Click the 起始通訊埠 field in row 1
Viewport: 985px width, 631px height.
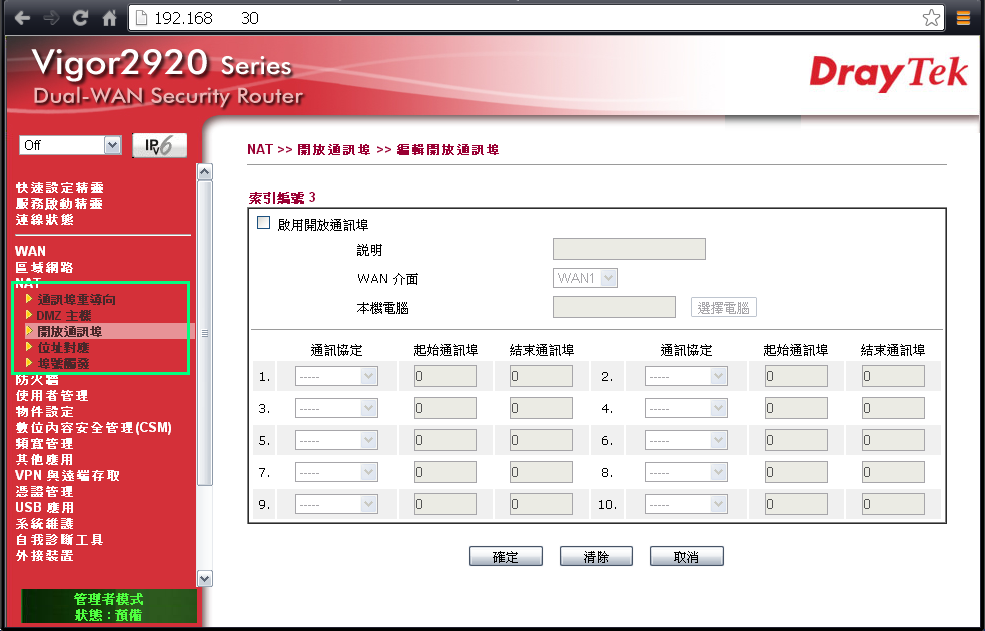click(x=445, y=376)
